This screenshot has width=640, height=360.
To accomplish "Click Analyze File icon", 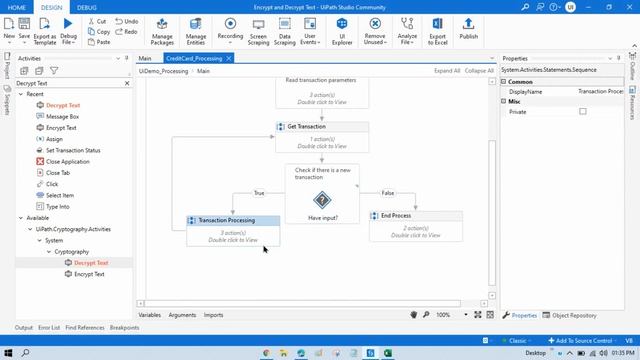I will coord(407,24).
